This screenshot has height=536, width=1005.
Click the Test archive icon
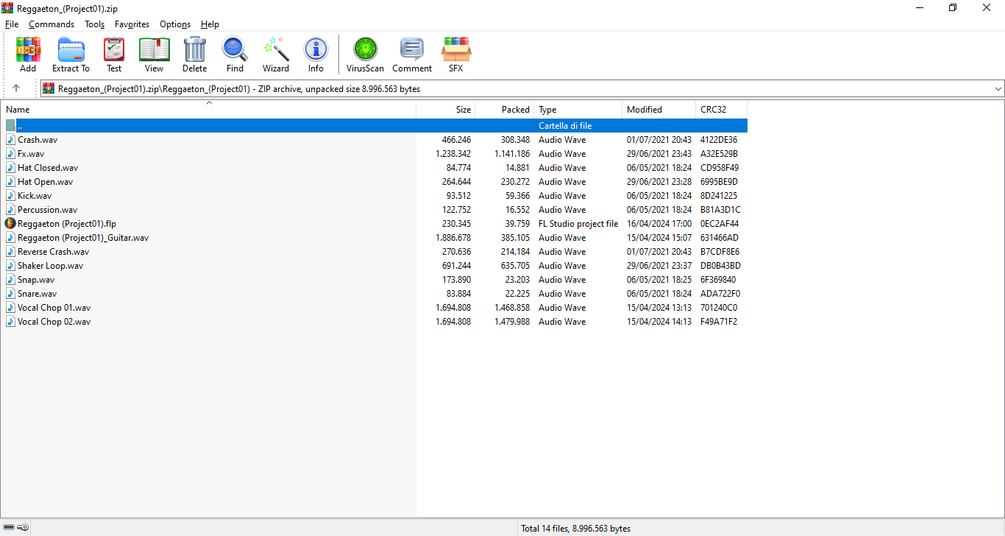point(114,54)
